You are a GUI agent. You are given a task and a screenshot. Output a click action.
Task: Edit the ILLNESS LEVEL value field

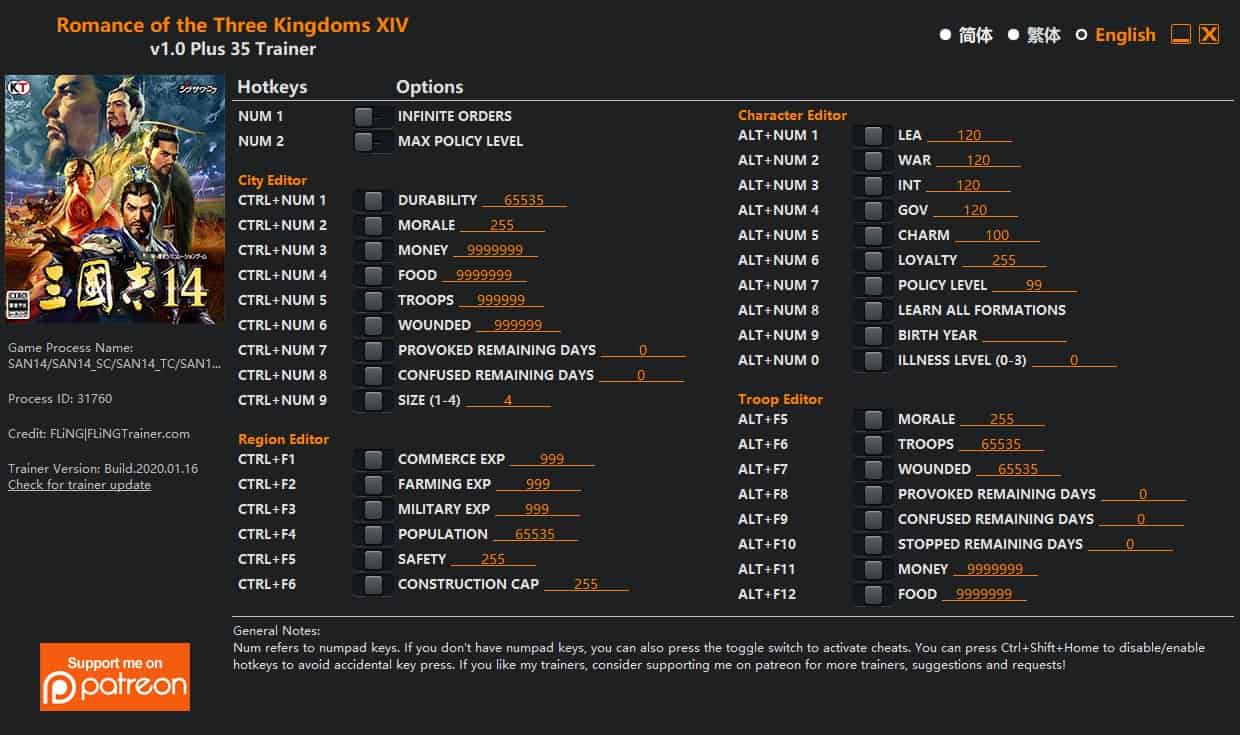(x=1074, y=360)
